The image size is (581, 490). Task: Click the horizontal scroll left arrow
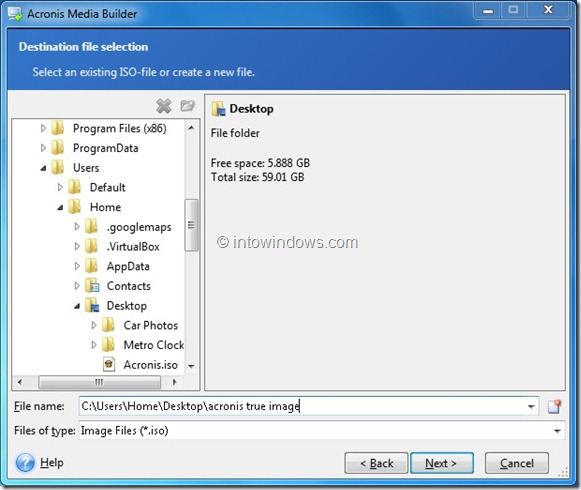[20, 382]
